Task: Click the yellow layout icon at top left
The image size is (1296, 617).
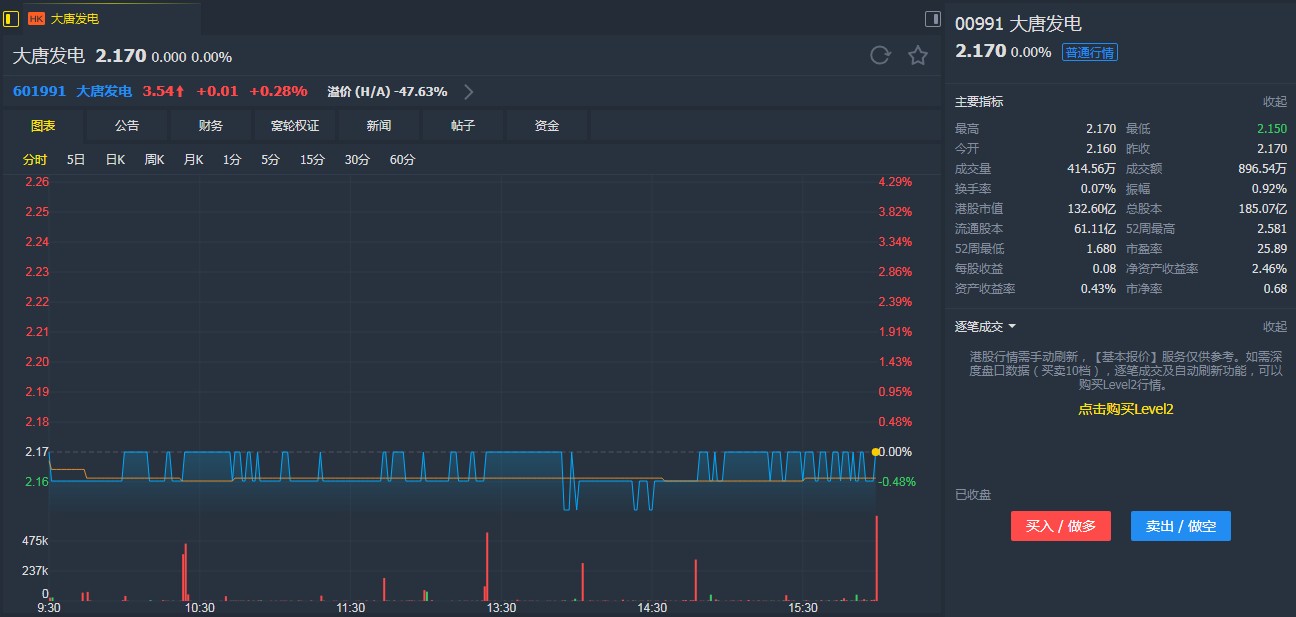Action: pyautogui.click(x=12, y=18)
